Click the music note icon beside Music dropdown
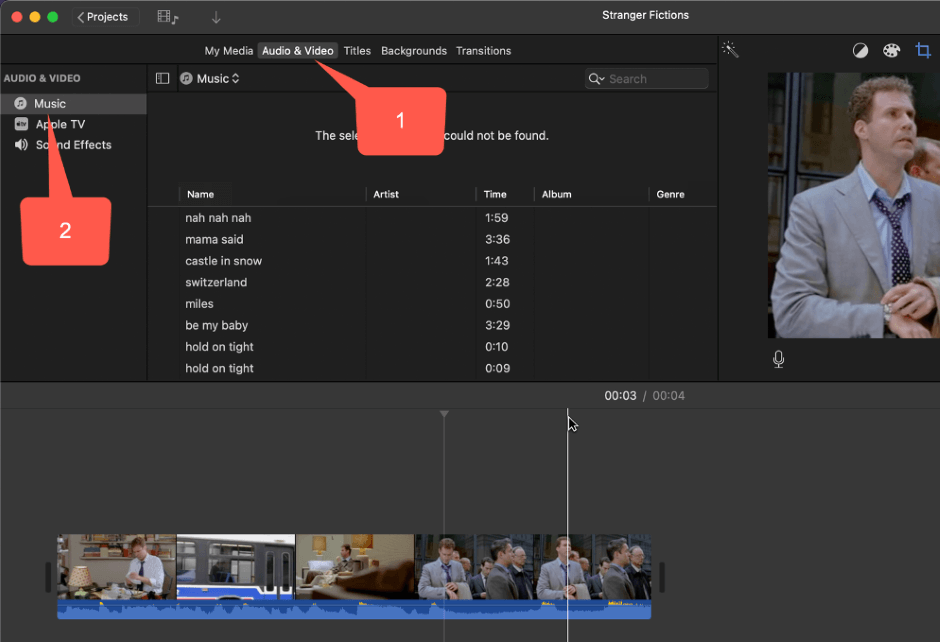 [186, 79]
